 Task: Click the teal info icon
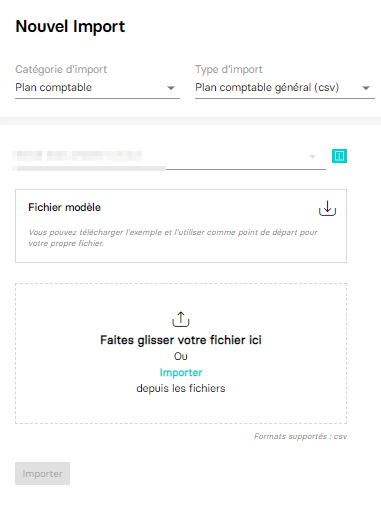(339, 156)
